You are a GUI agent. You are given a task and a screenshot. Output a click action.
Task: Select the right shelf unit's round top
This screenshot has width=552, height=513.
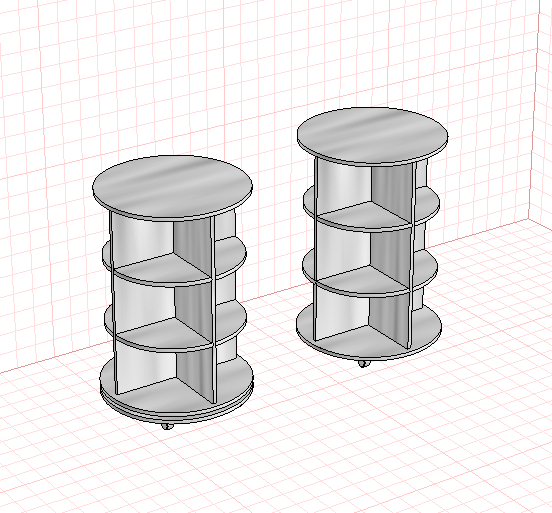[372, 135]
